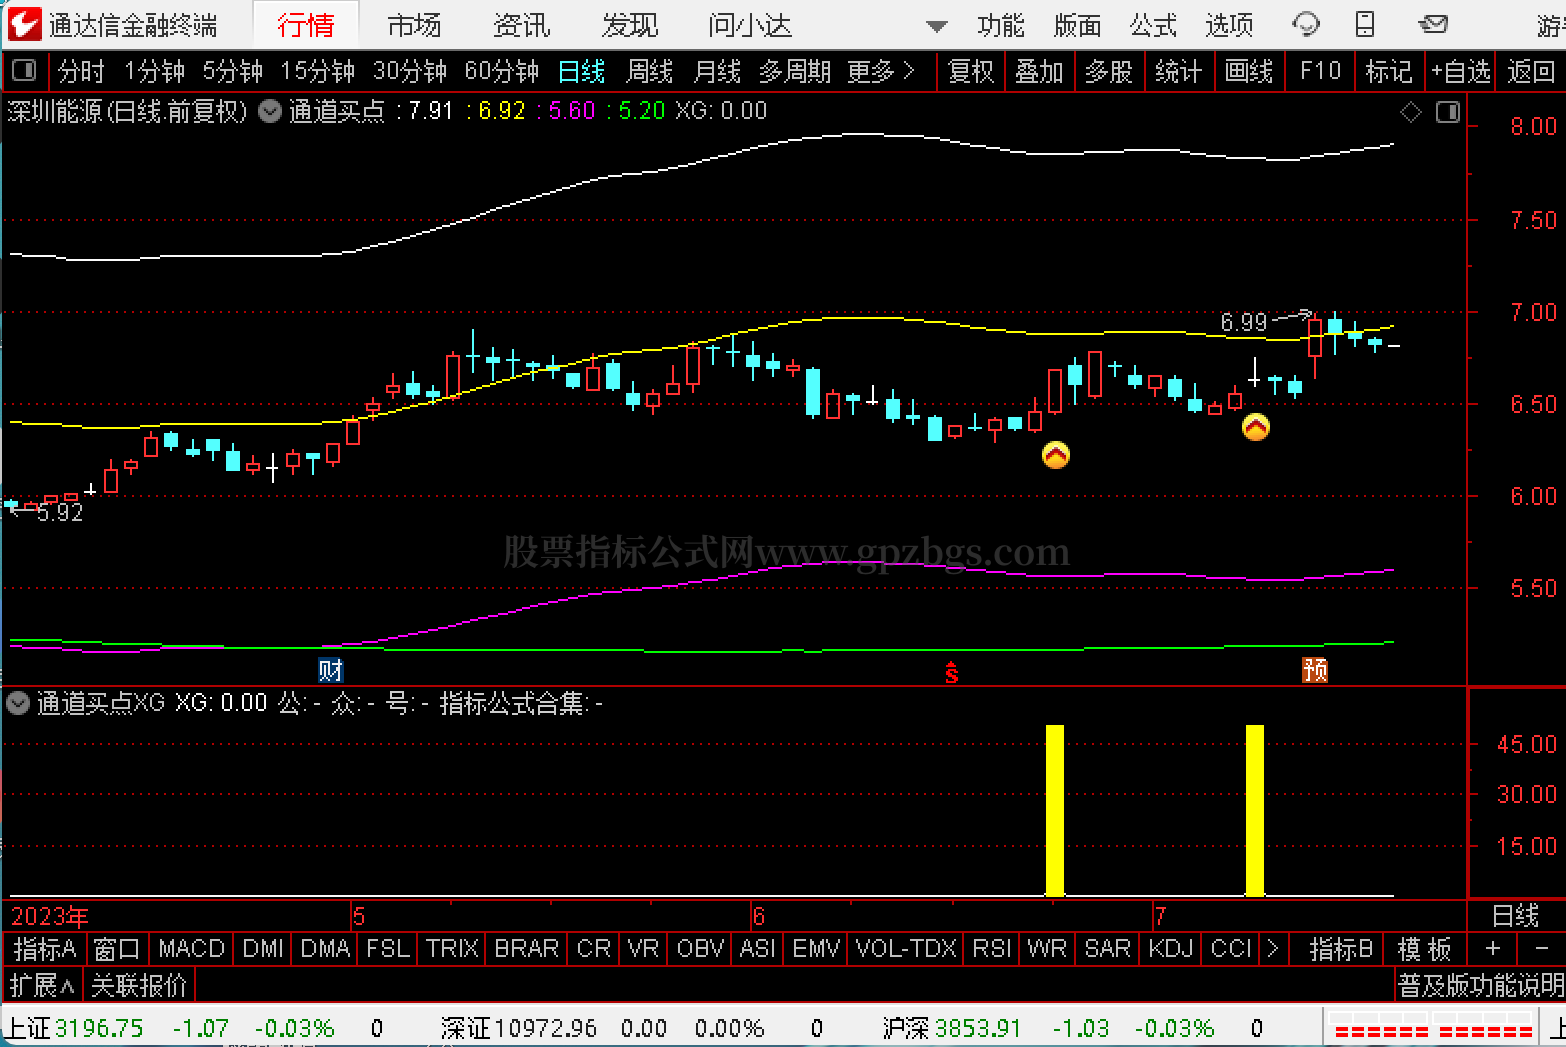The width and height of the screenshot is (1566, 1047).
Task: Show more indicators with the > arrow
Action: (1272, 948)
